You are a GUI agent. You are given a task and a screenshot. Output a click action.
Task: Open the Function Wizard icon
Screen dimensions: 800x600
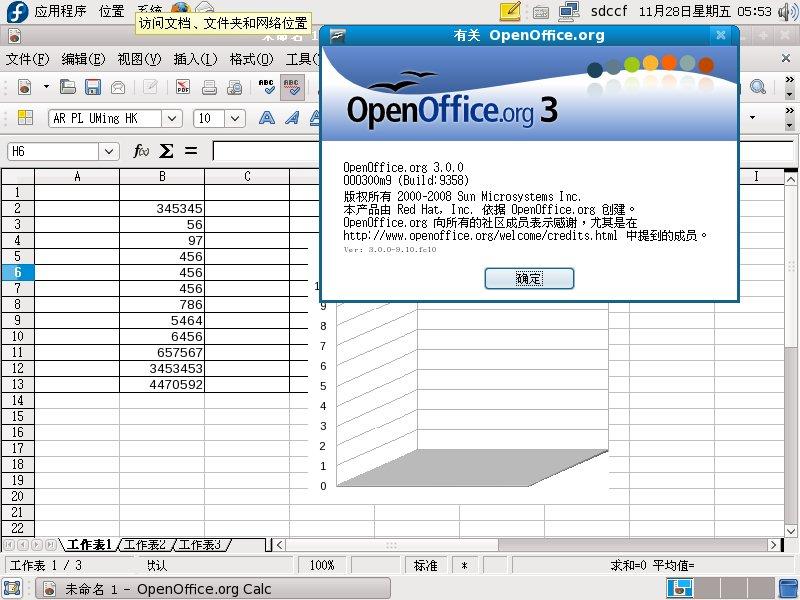point(140,151)
